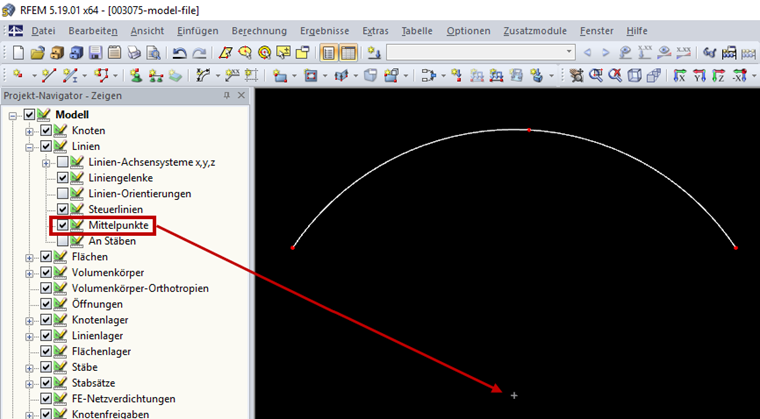The image size is (760, 419).
Task: Open the Hilfe menu
Action: click(637, 31)
